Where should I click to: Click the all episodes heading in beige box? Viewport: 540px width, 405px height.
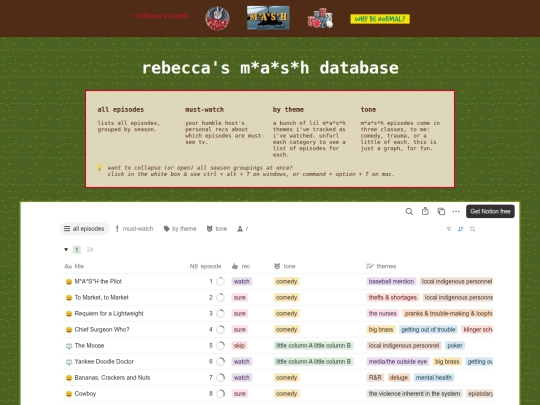[x=121, y=110]
